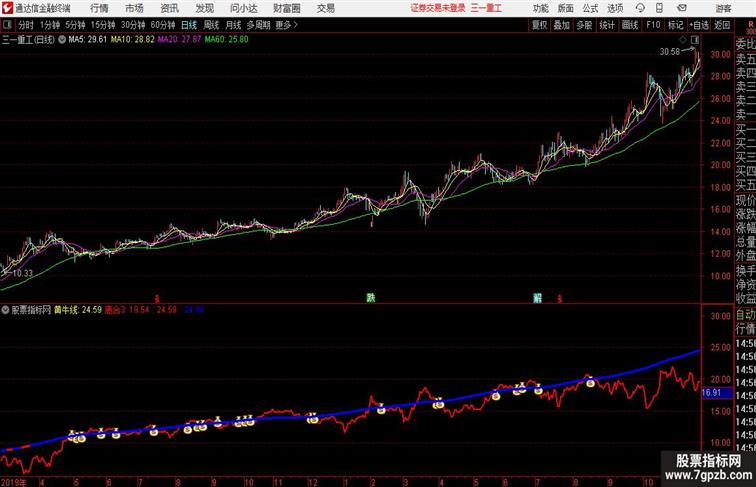Open the 发现 menu

tap(204, 8)
